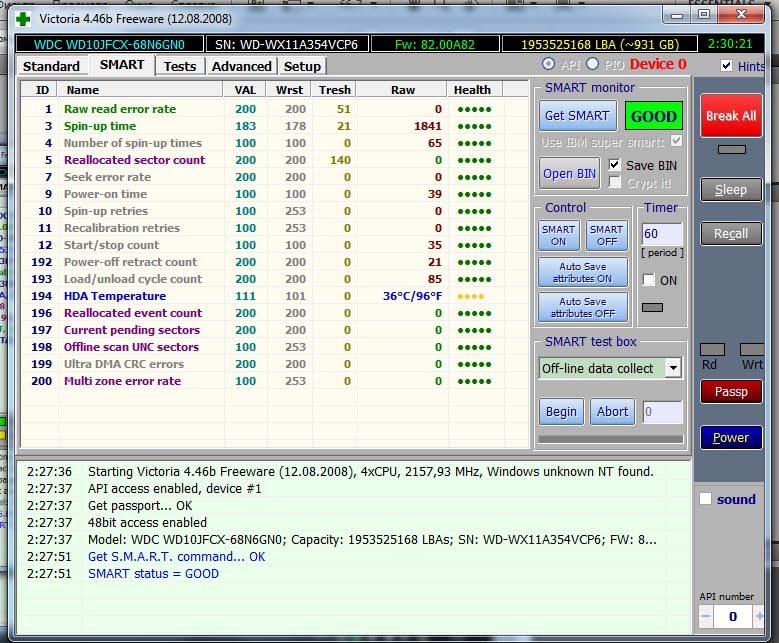Screen dimensions: 779x643
Task: Go to the Standard tab
Action: pos(51,66)
